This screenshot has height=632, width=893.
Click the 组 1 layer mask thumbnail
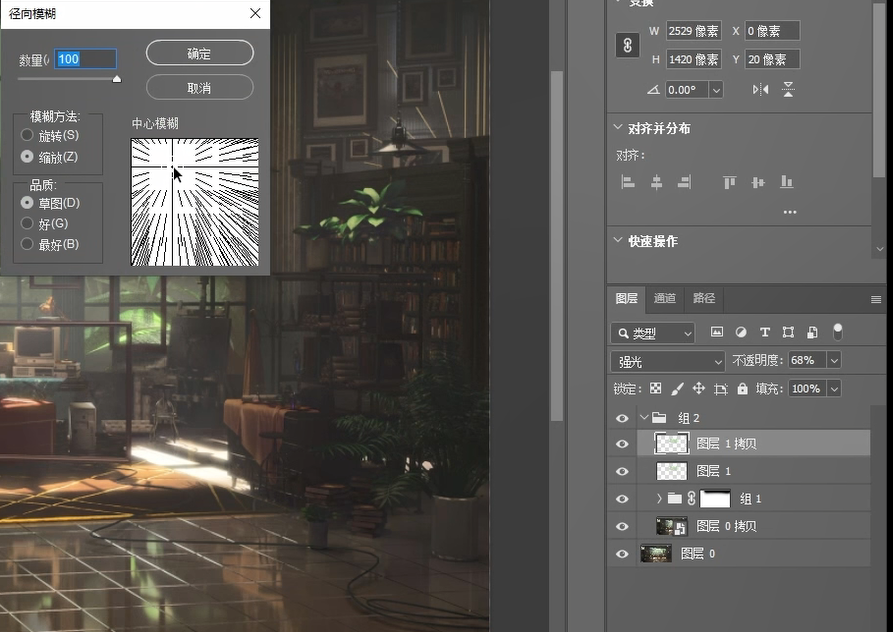715,499
